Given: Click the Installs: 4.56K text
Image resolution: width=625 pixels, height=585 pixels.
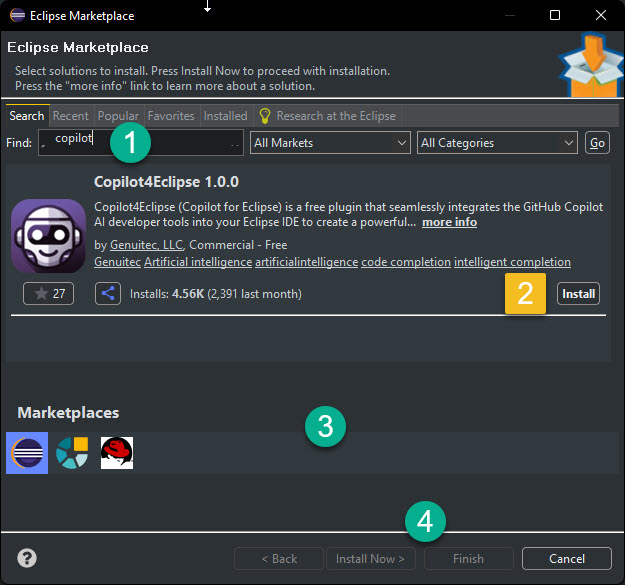Looking at the screenshot, I should tap(167, 294).
